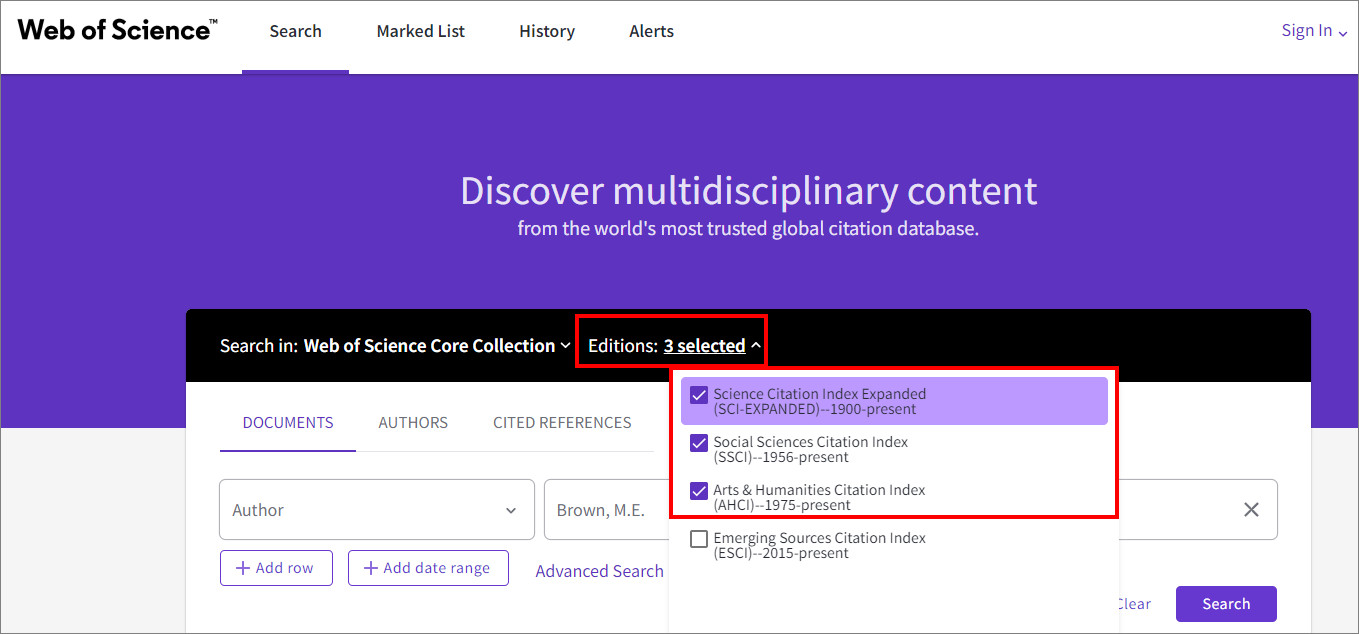Click the Clear link

1133,604
